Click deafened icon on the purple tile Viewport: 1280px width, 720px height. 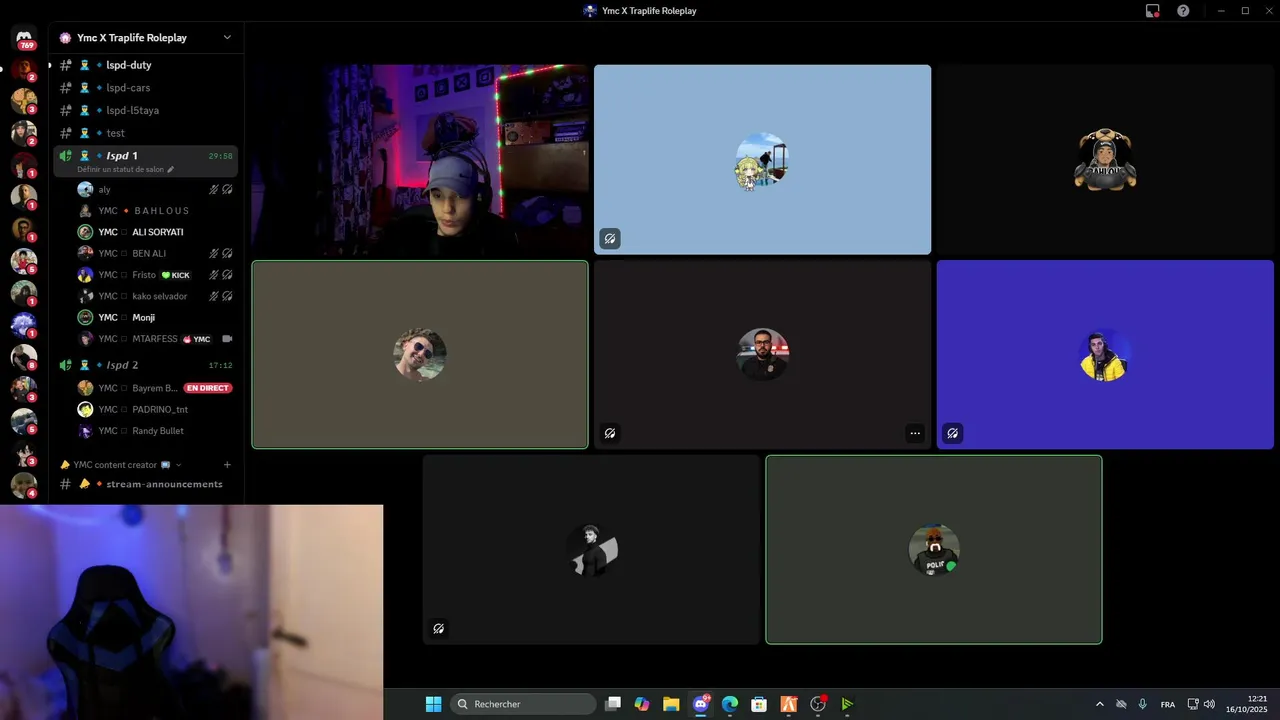[953, 433]
